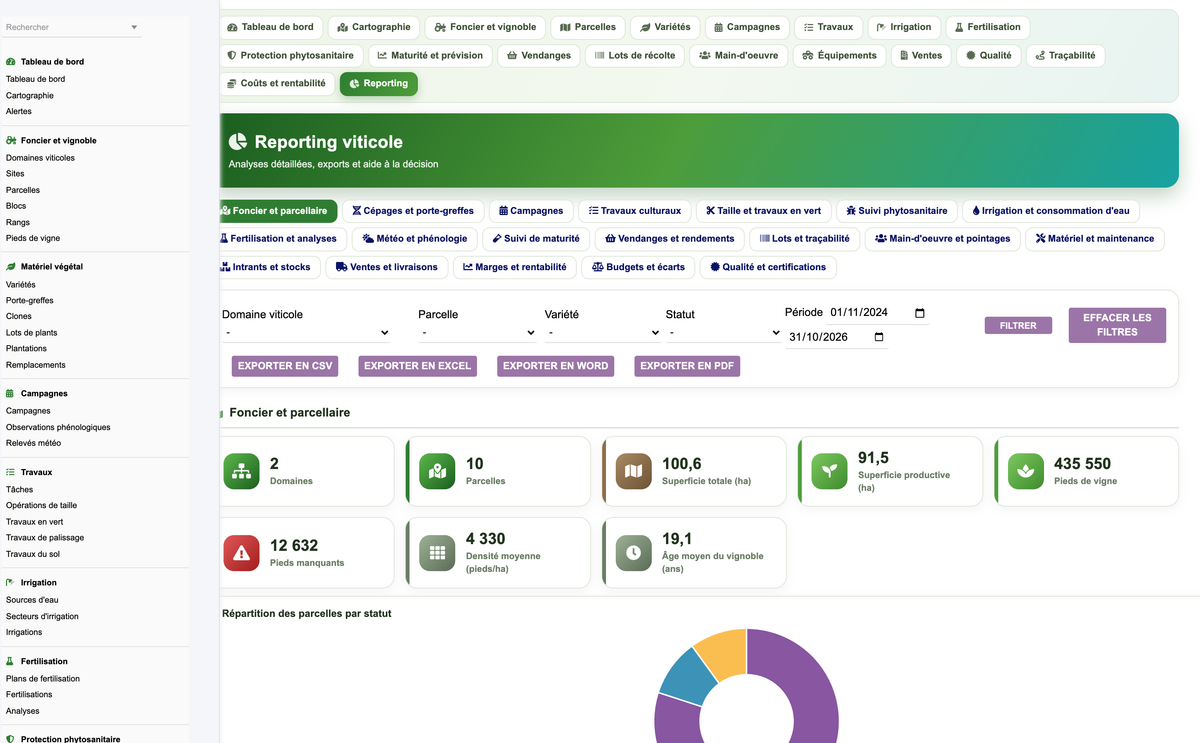
Task: Click the Tableau de bord sidebar icon
Action: 10,62
